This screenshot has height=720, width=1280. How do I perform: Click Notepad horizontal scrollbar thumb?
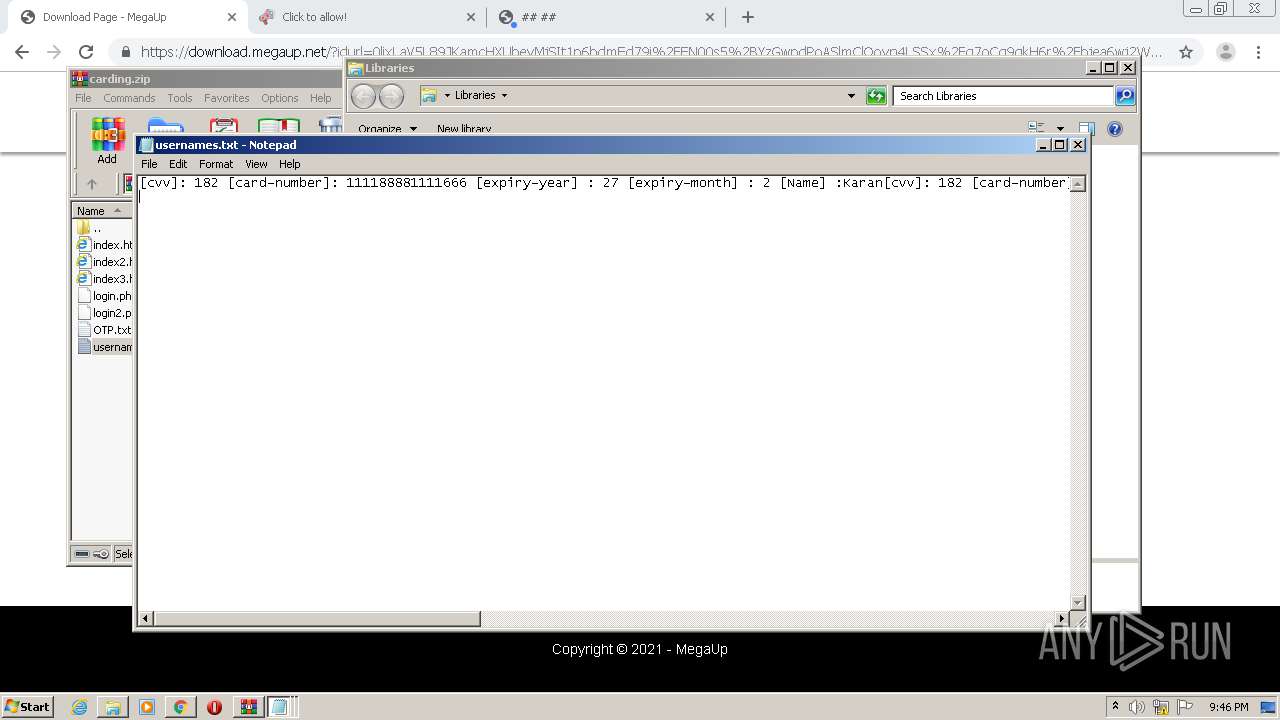tap(317, 619)
